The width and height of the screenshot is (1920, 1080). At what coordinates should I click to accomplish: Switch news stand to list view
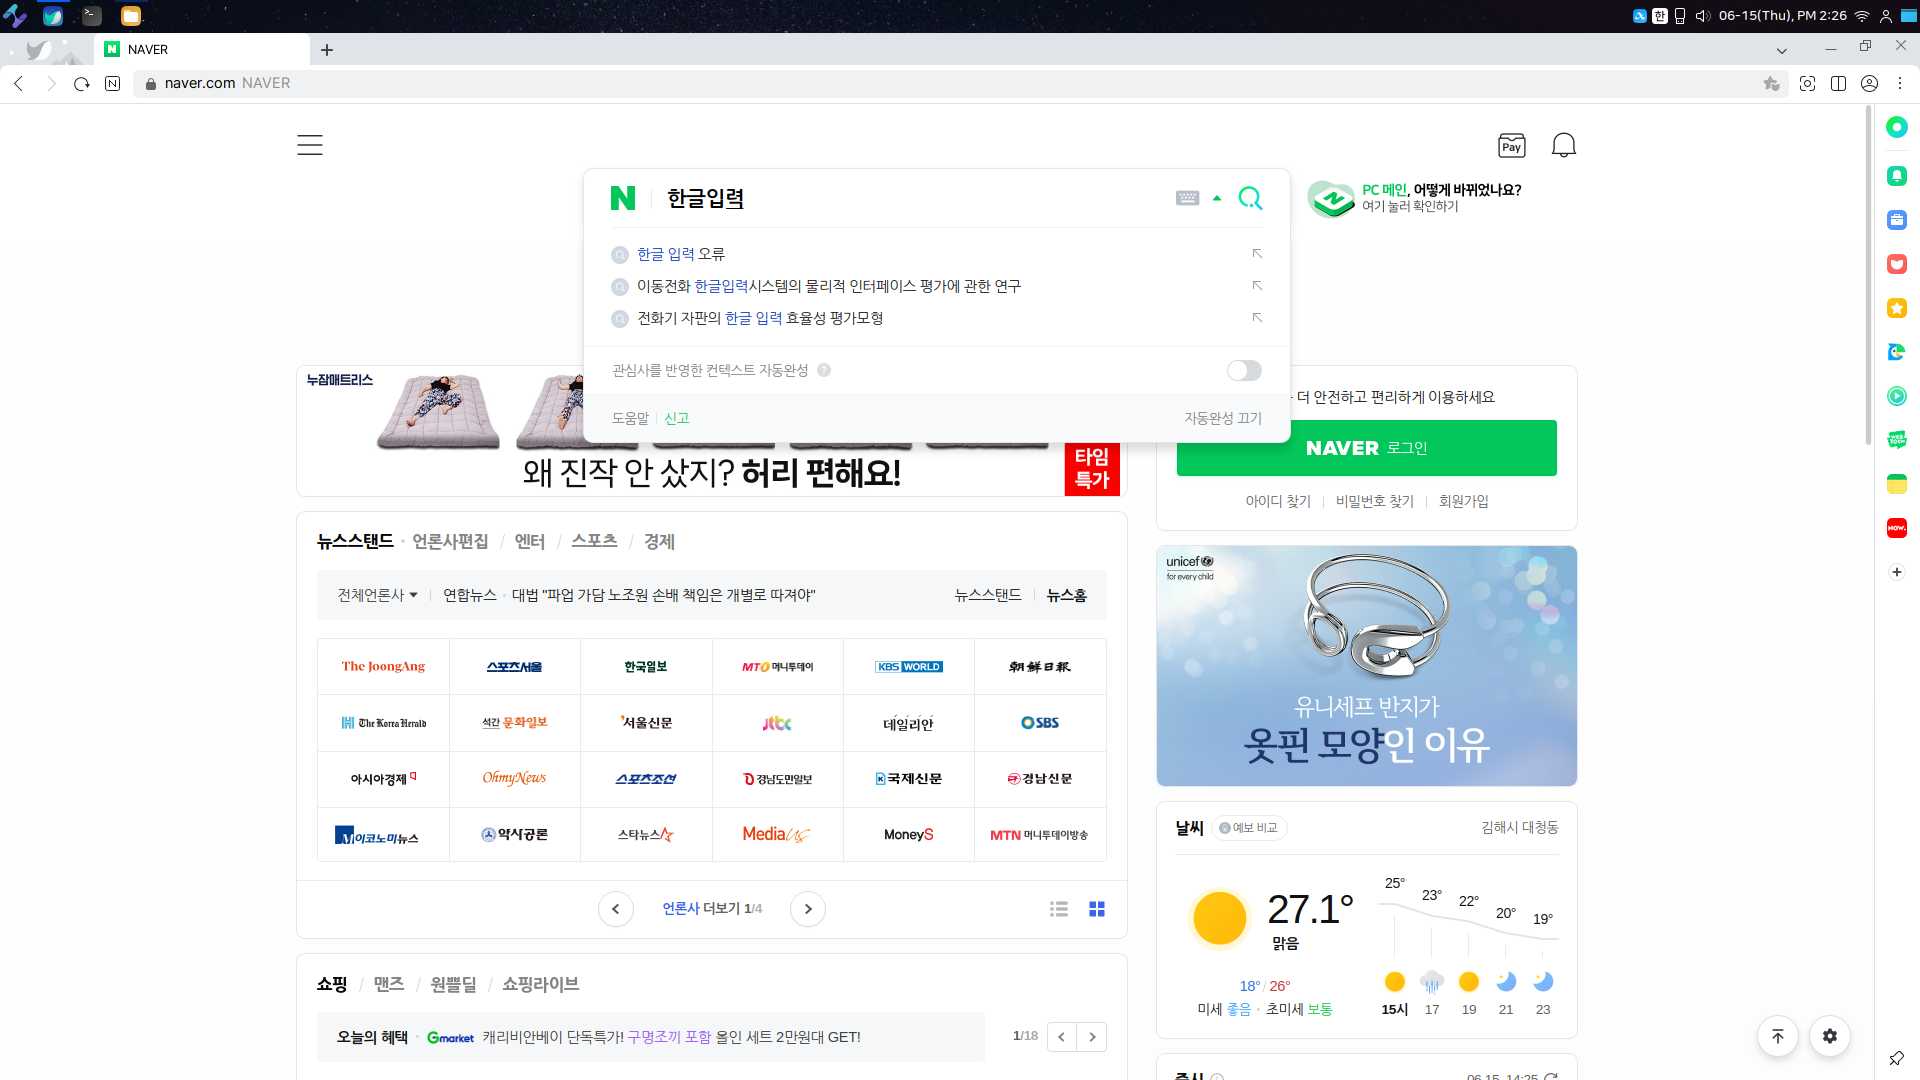click(1059, 909)
